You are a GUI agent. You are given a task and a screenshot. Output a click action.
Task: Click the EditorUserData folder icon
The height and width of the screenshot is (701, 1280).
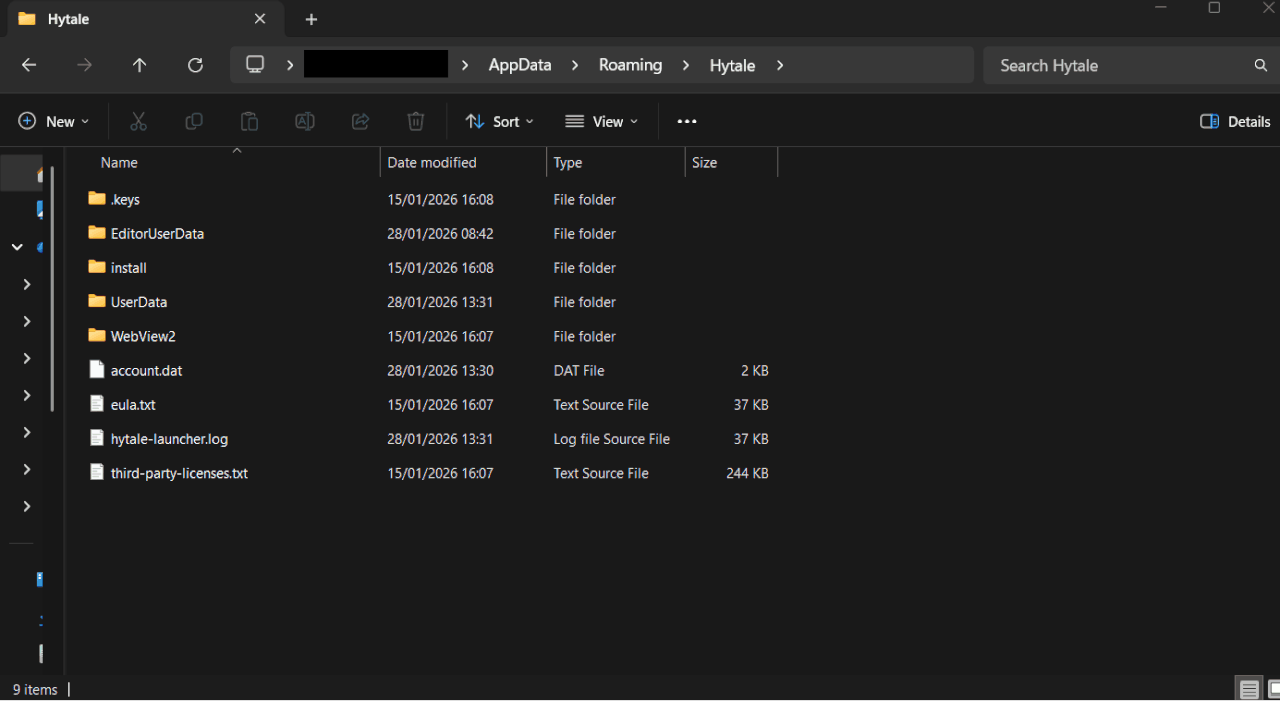click(97, 233)
